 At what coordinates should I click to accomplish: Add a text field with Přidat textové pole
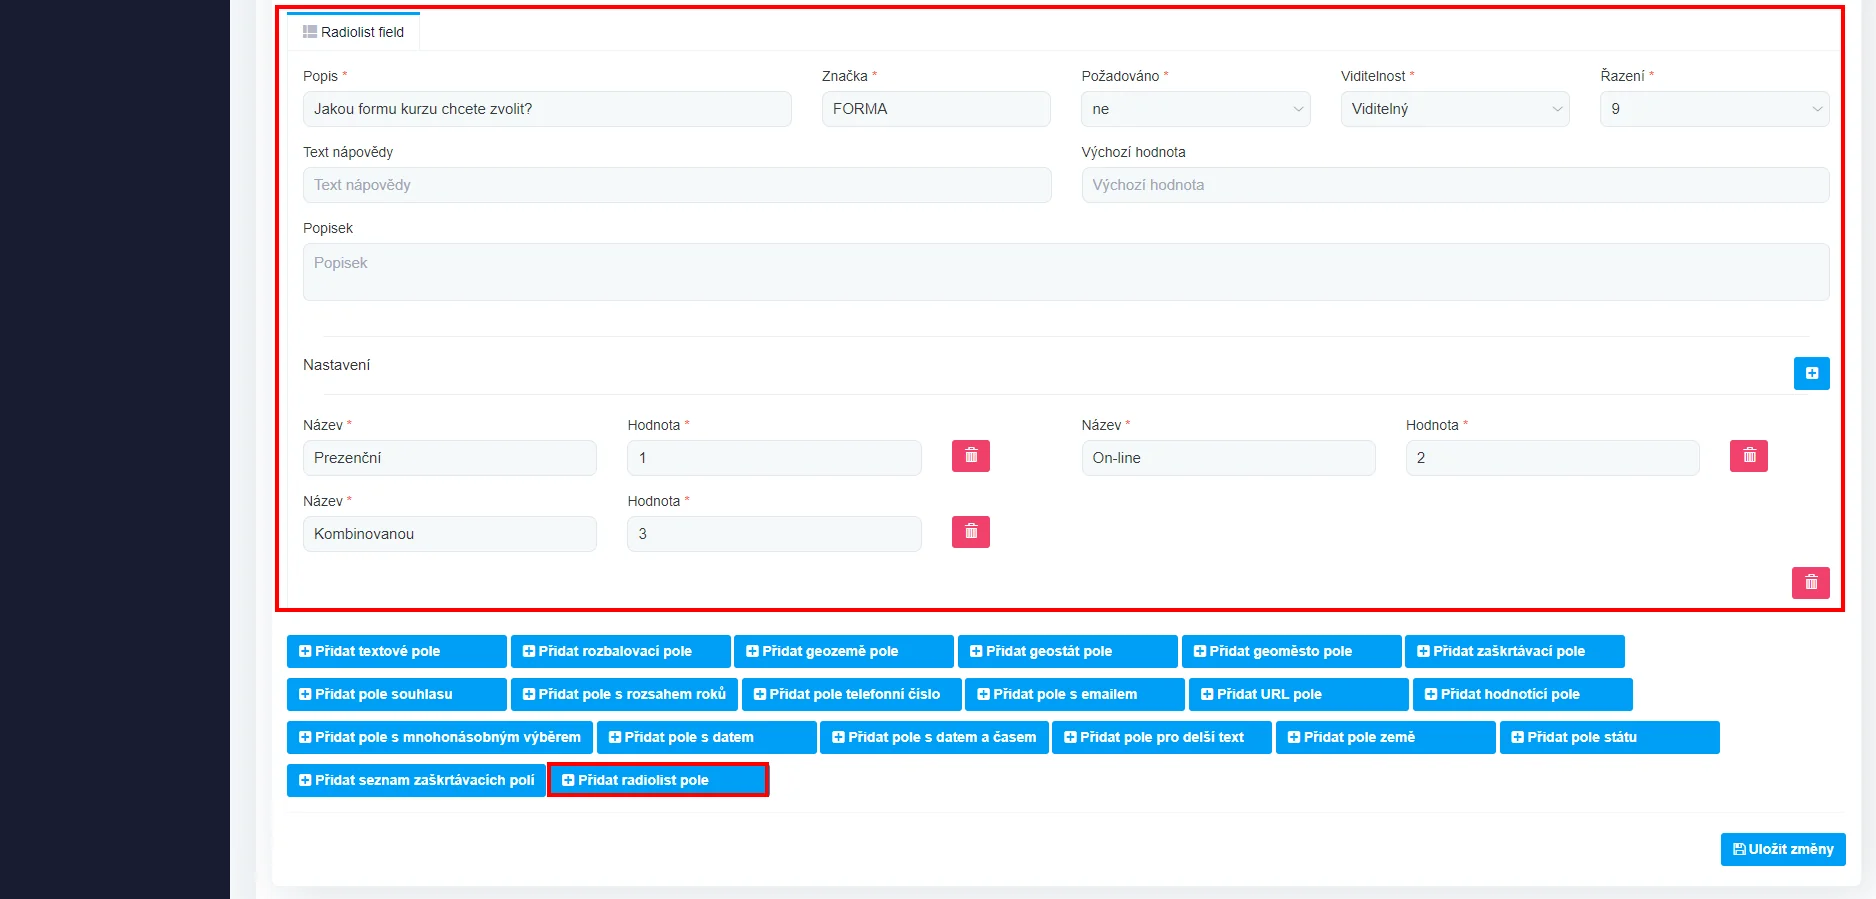396,651
